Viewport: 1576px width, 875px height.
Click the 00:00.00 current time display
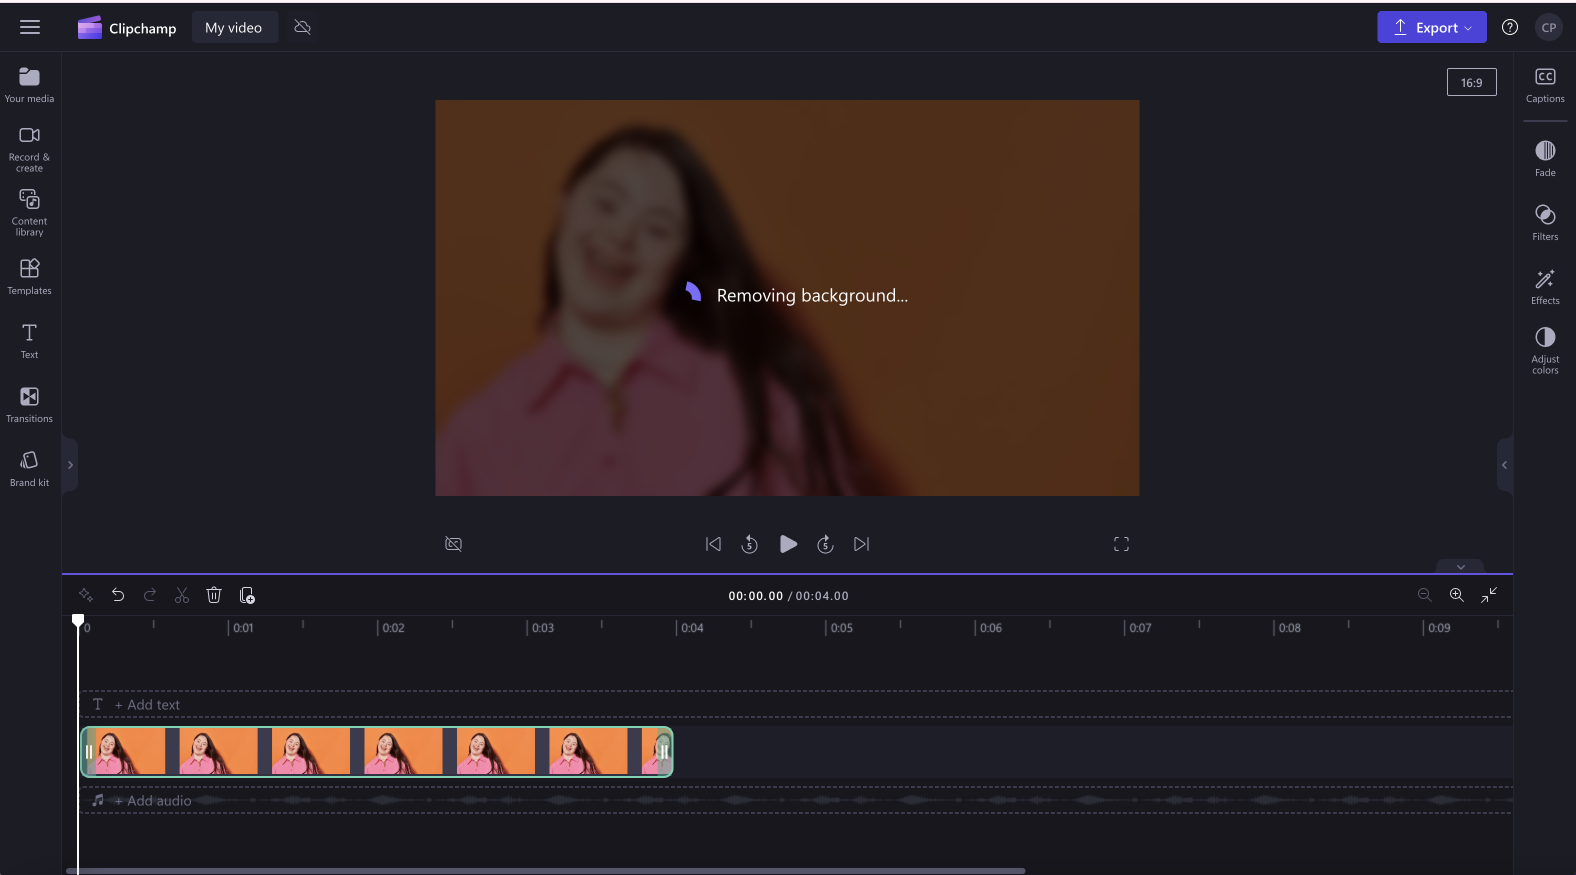click(755, 596)
